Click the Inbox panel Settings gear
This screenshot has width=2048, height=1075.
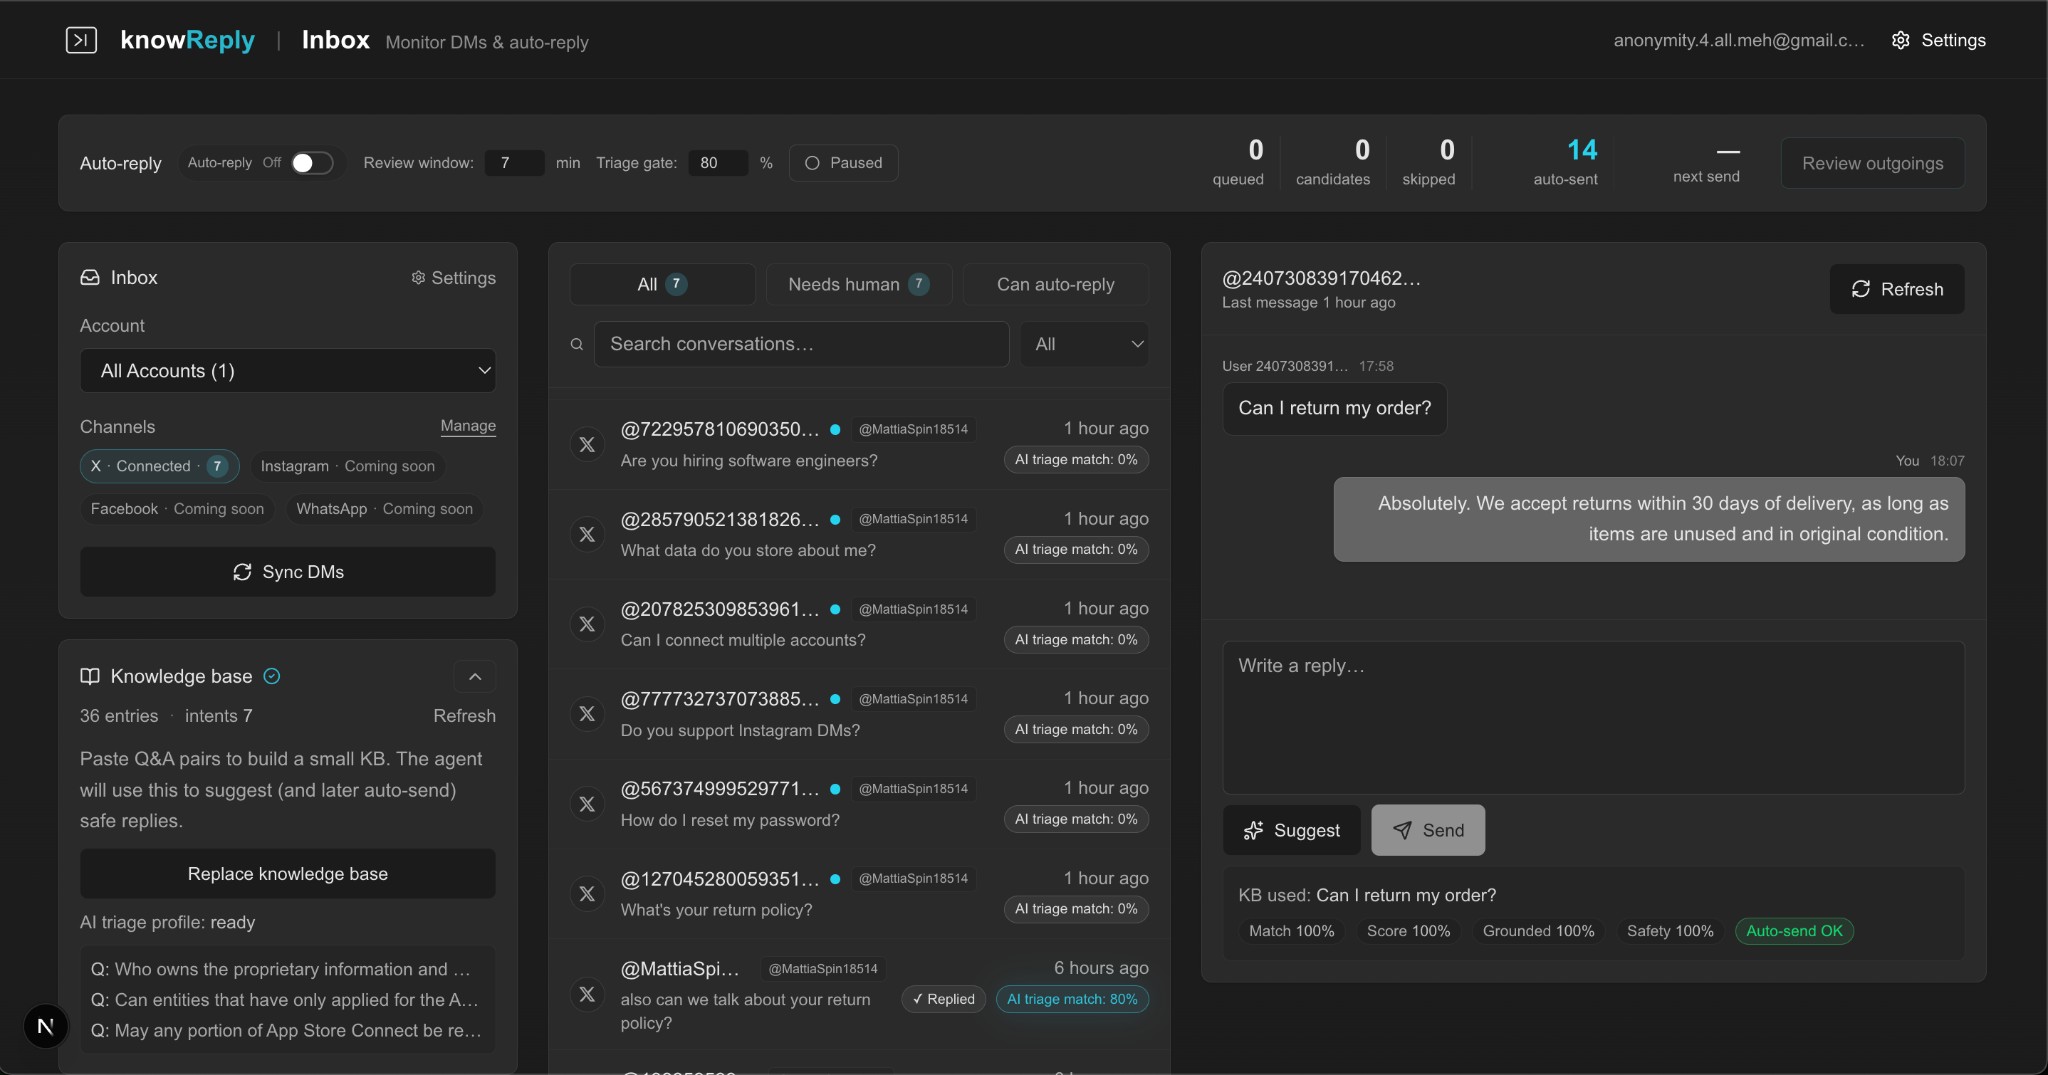point(419,278)
